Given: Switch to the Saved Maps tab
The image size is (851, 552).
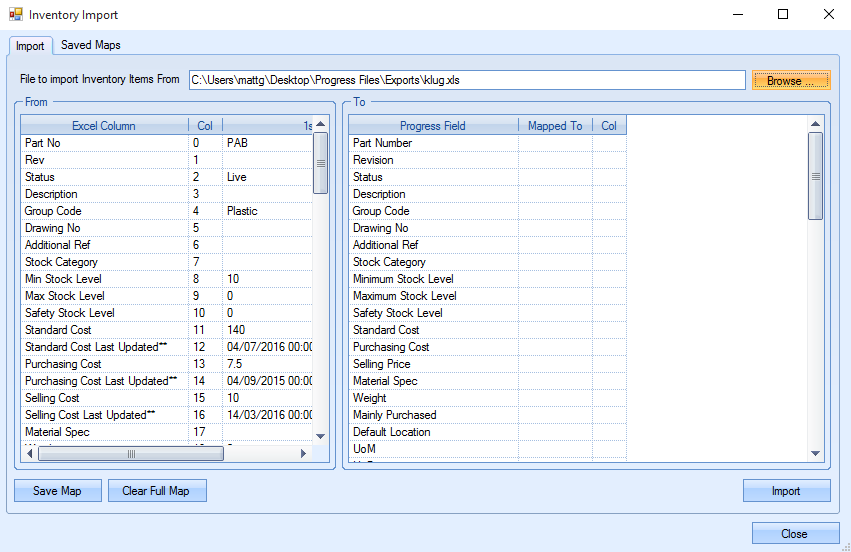Looking at the screenshot, I should (x=90, y=45).
